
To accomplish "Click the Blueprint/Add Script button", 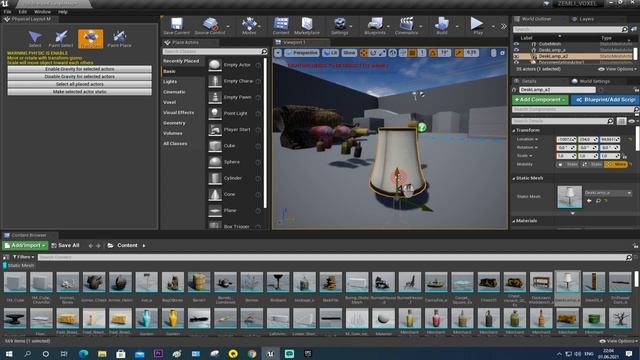I will click(605, 100).
